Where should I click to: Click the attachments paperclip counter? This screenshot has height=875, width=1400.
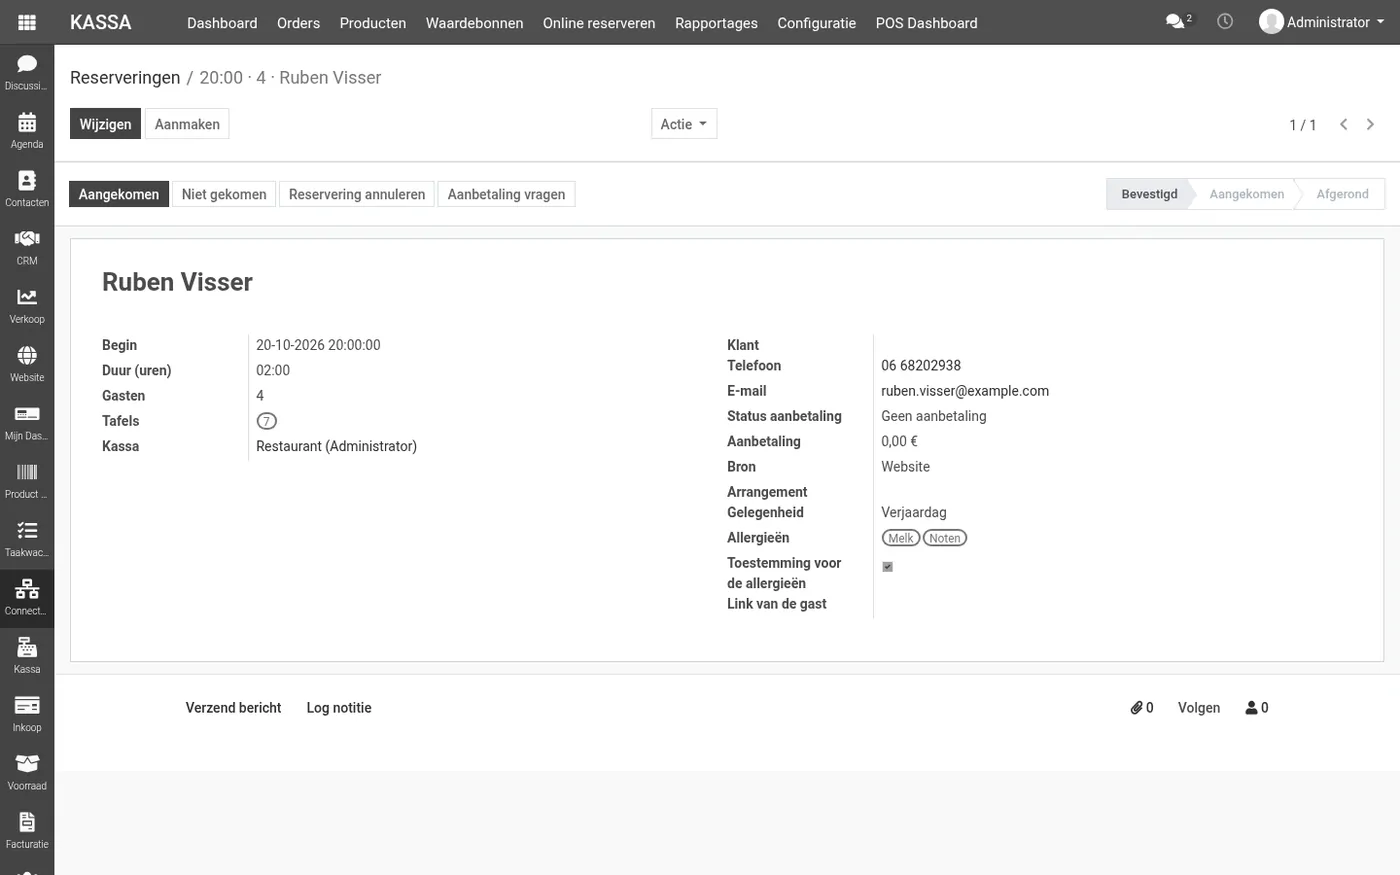tap(1142, 707)
